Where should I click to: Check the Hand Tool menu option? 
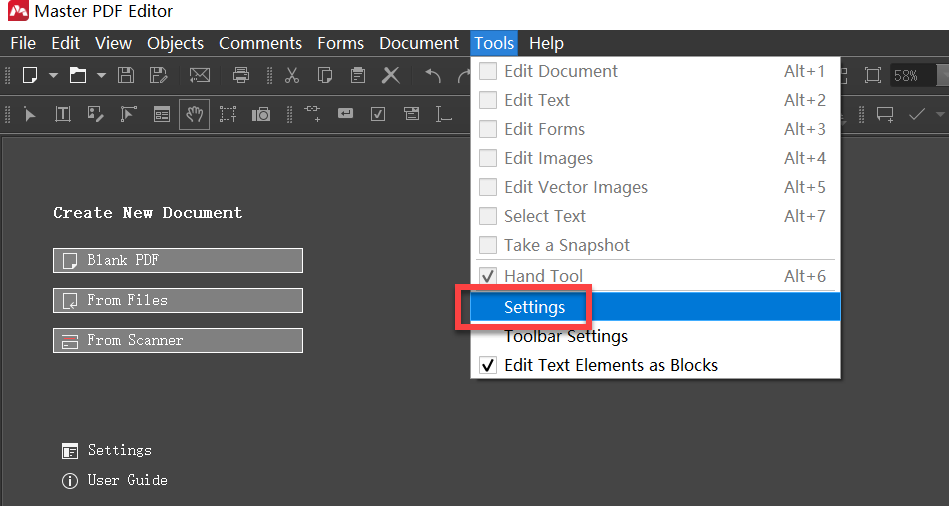pos(543,276)
